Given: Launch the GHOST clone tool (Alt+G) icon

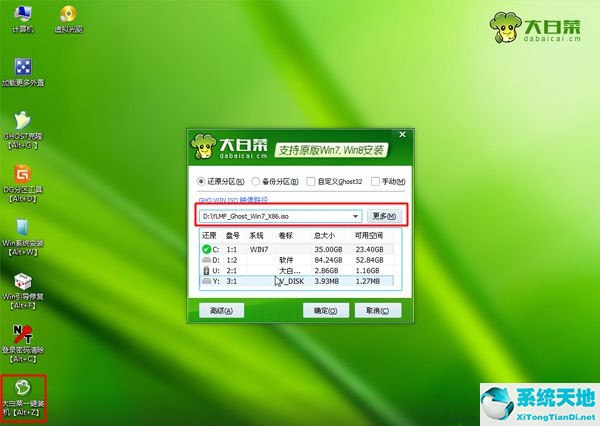Looking at the screenshot, I should coord(23,130).
